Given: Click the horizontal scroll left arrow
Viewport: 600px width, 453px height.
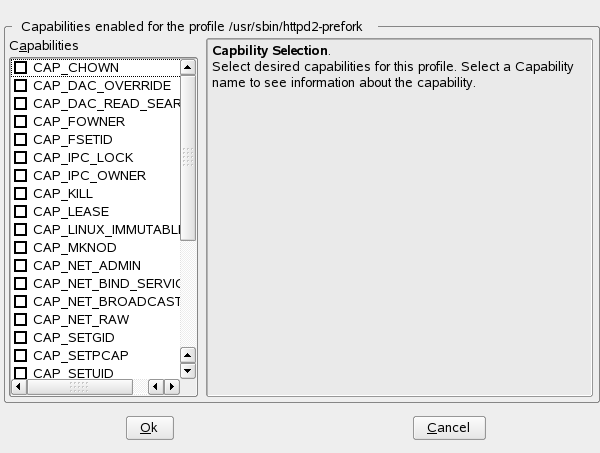Looking at the screenshot, I should pos(17,386).
